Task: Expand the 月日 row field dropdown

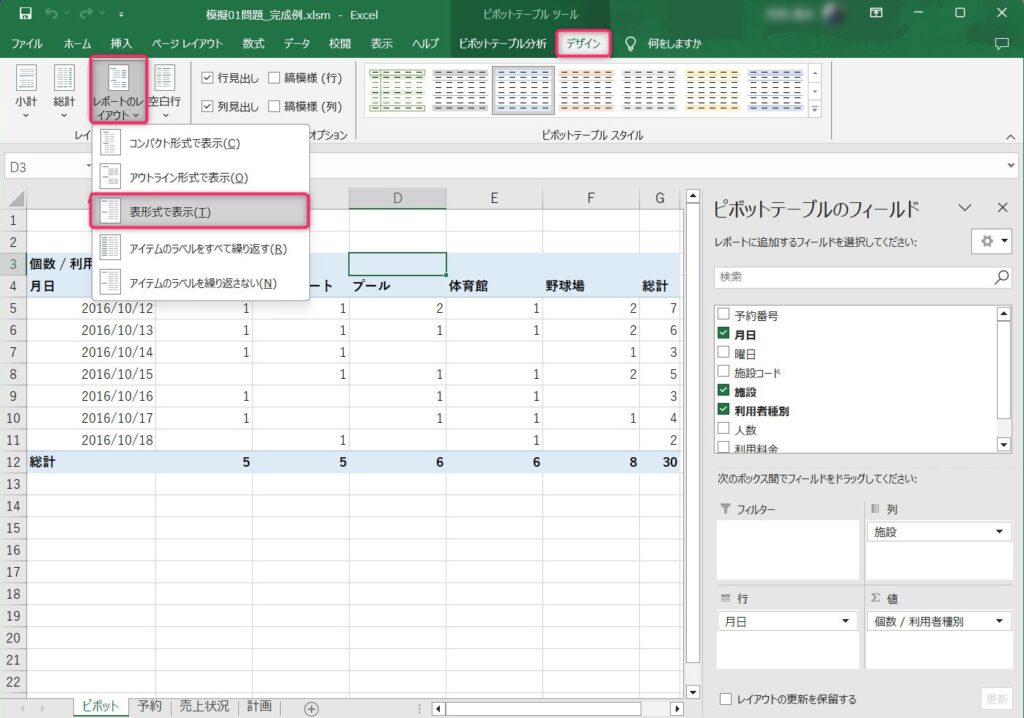Action: pyautogui.click(x=846, y=622)
